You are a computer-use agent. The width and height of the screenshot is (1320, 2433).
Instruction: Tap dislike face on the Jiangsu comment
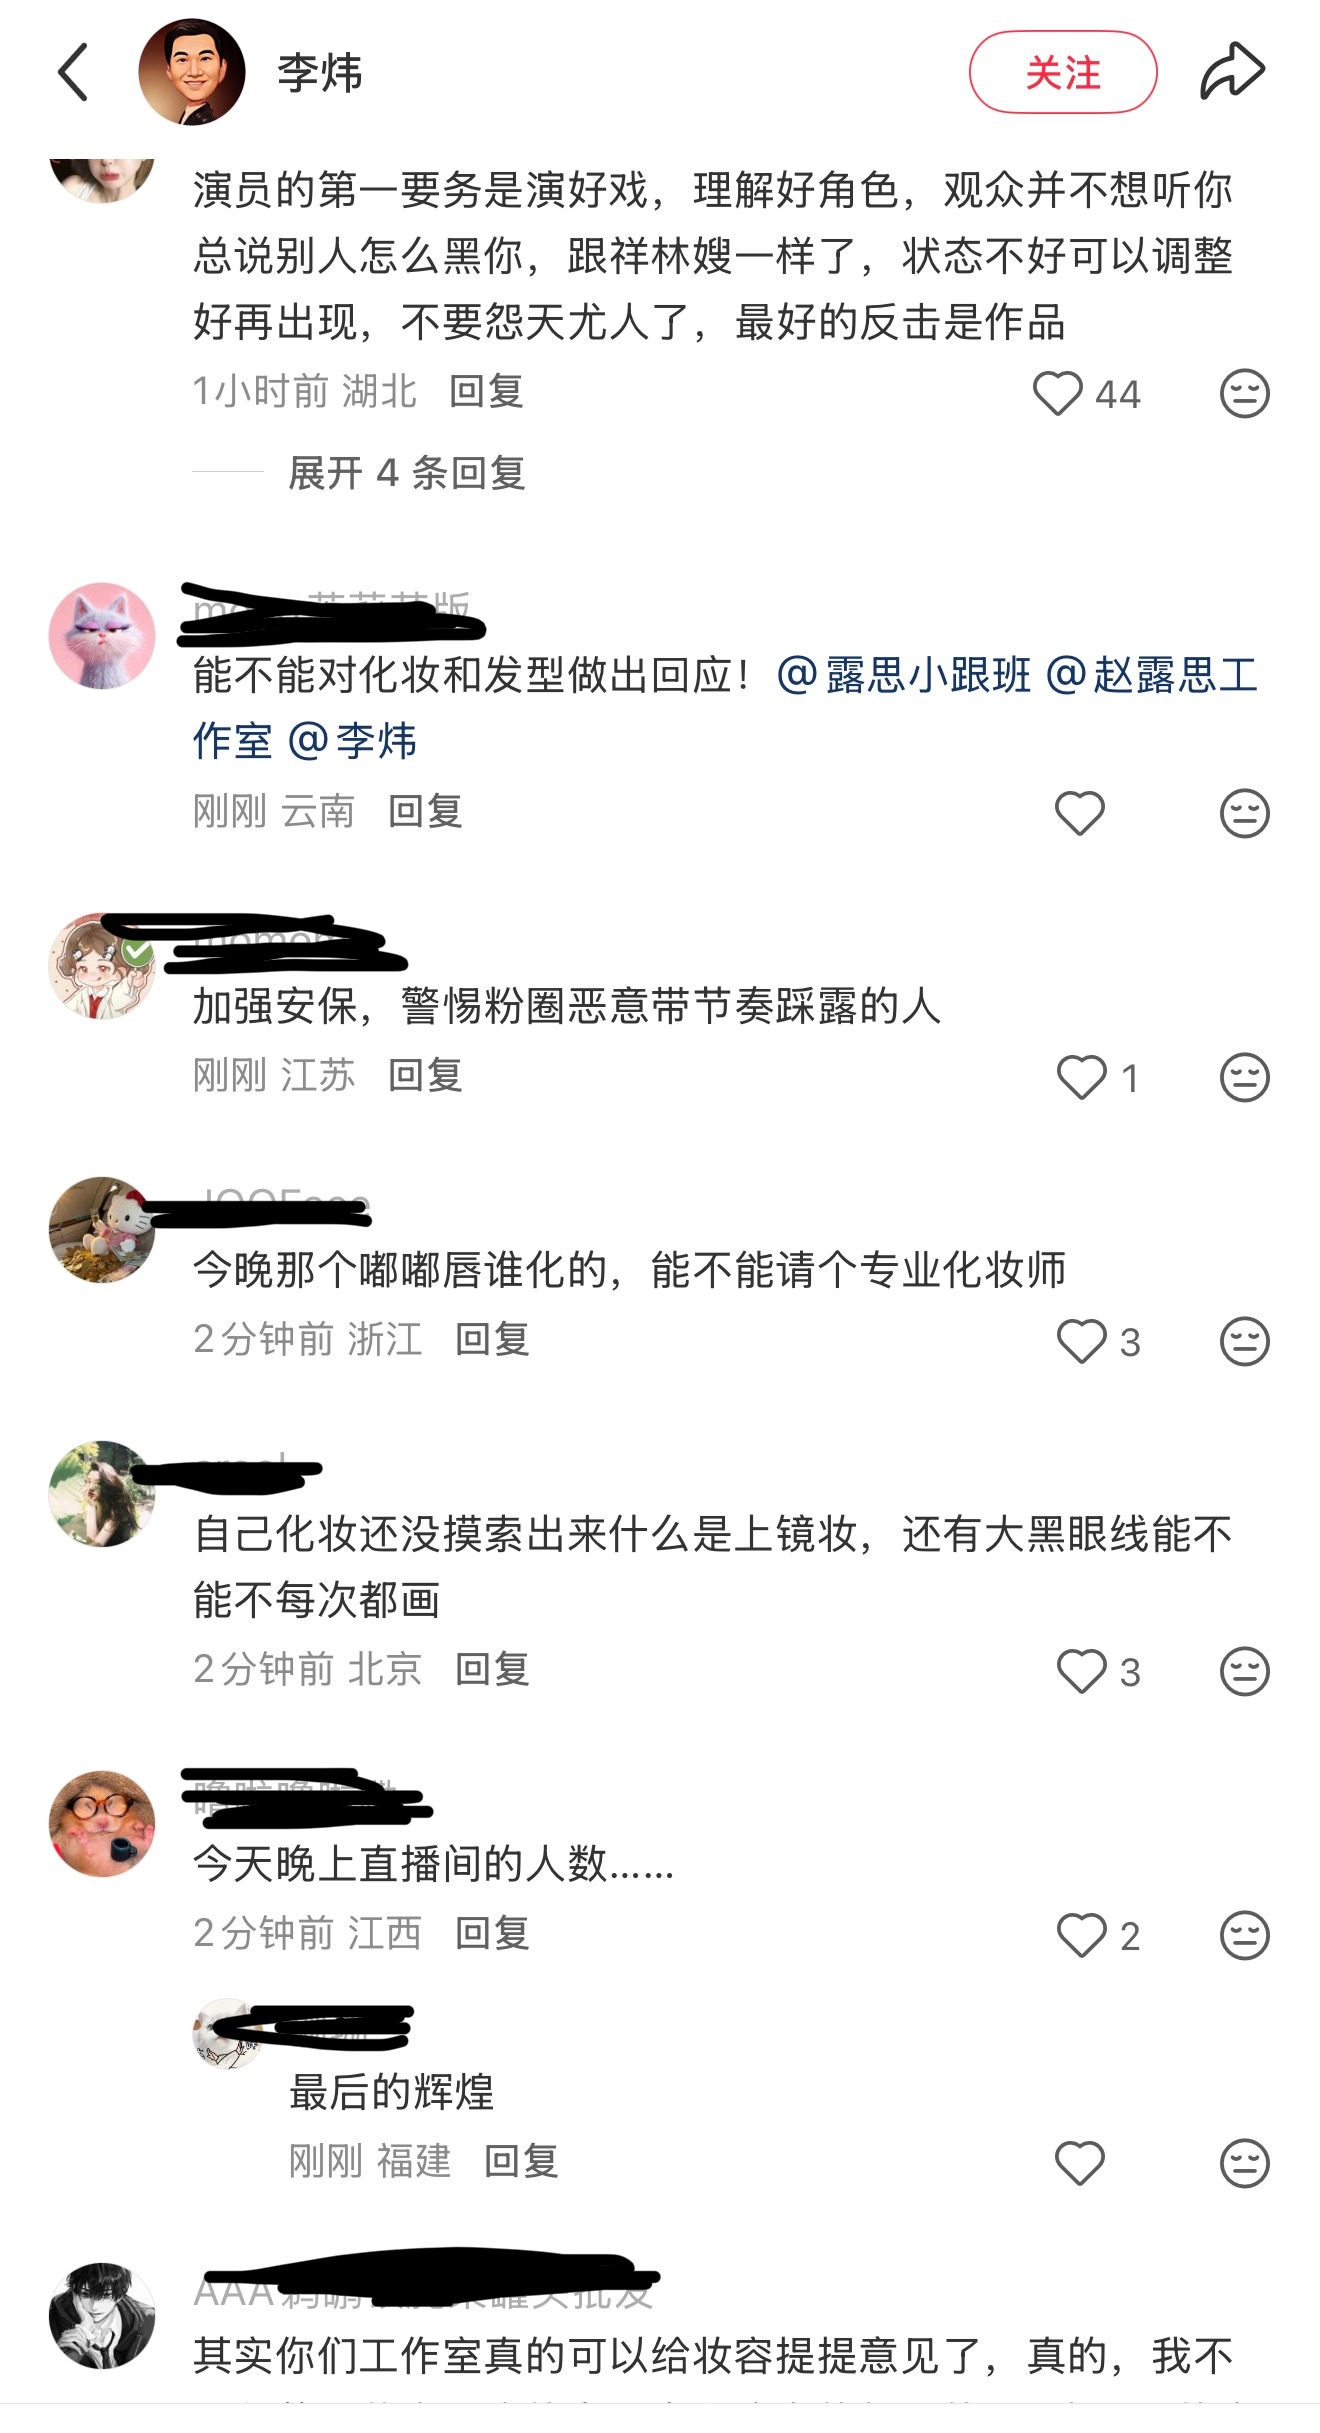pos(1244,1077)
